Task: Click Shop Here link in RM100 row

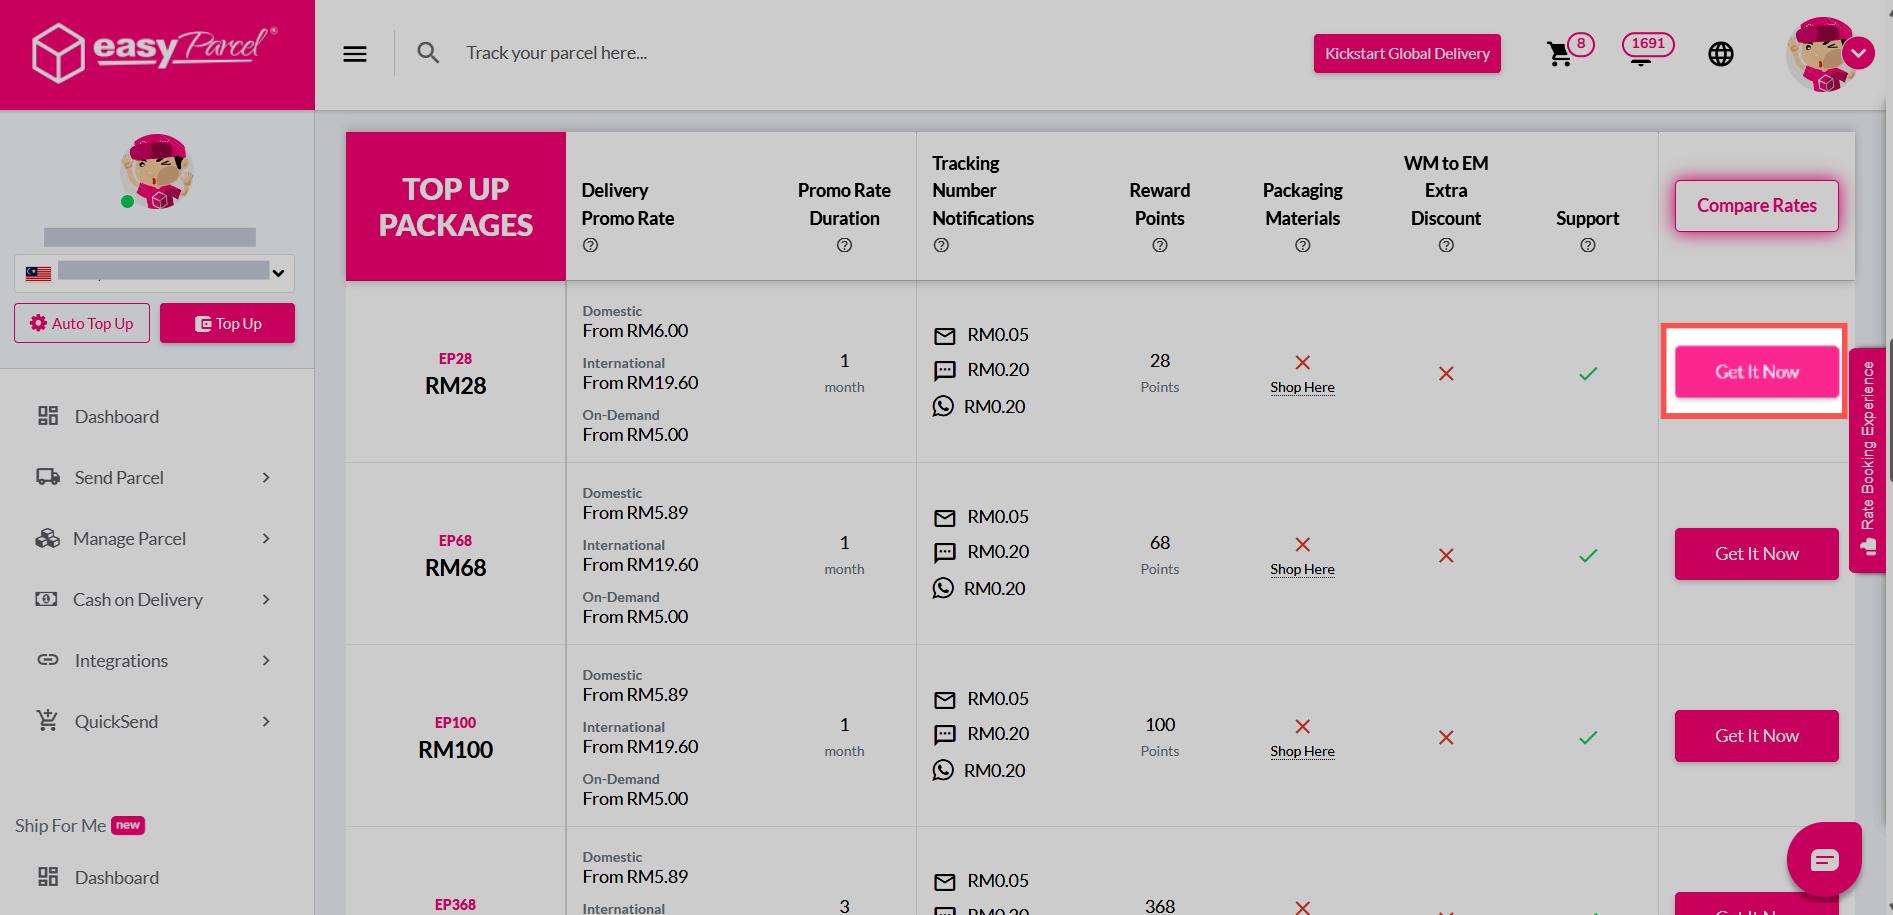Action: [x=1302, y=752]
